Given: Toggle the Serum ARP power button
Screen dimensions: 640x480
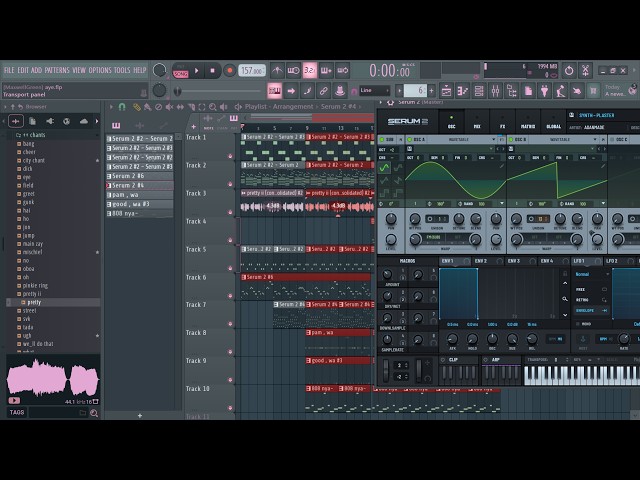Looking at the screenshot, I should (x=485, y=360).
